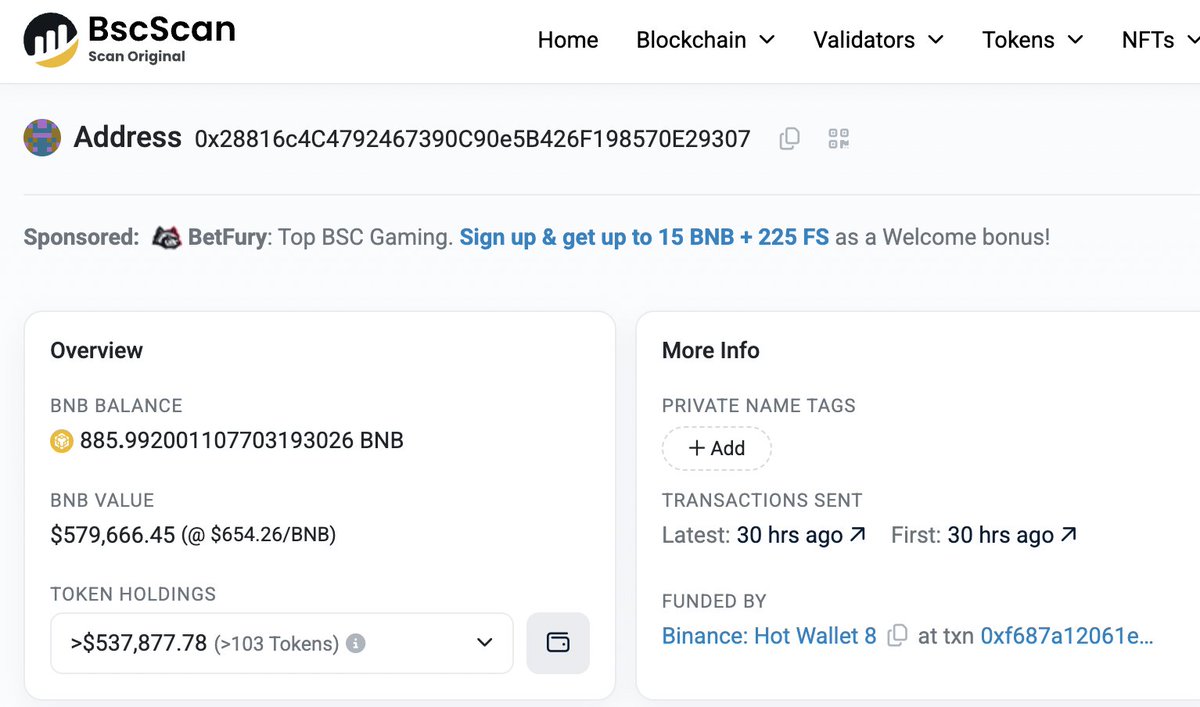1200x707 pixels.
Task: Open the token holdings wallet view button
Action: click(x=558, y=643)
